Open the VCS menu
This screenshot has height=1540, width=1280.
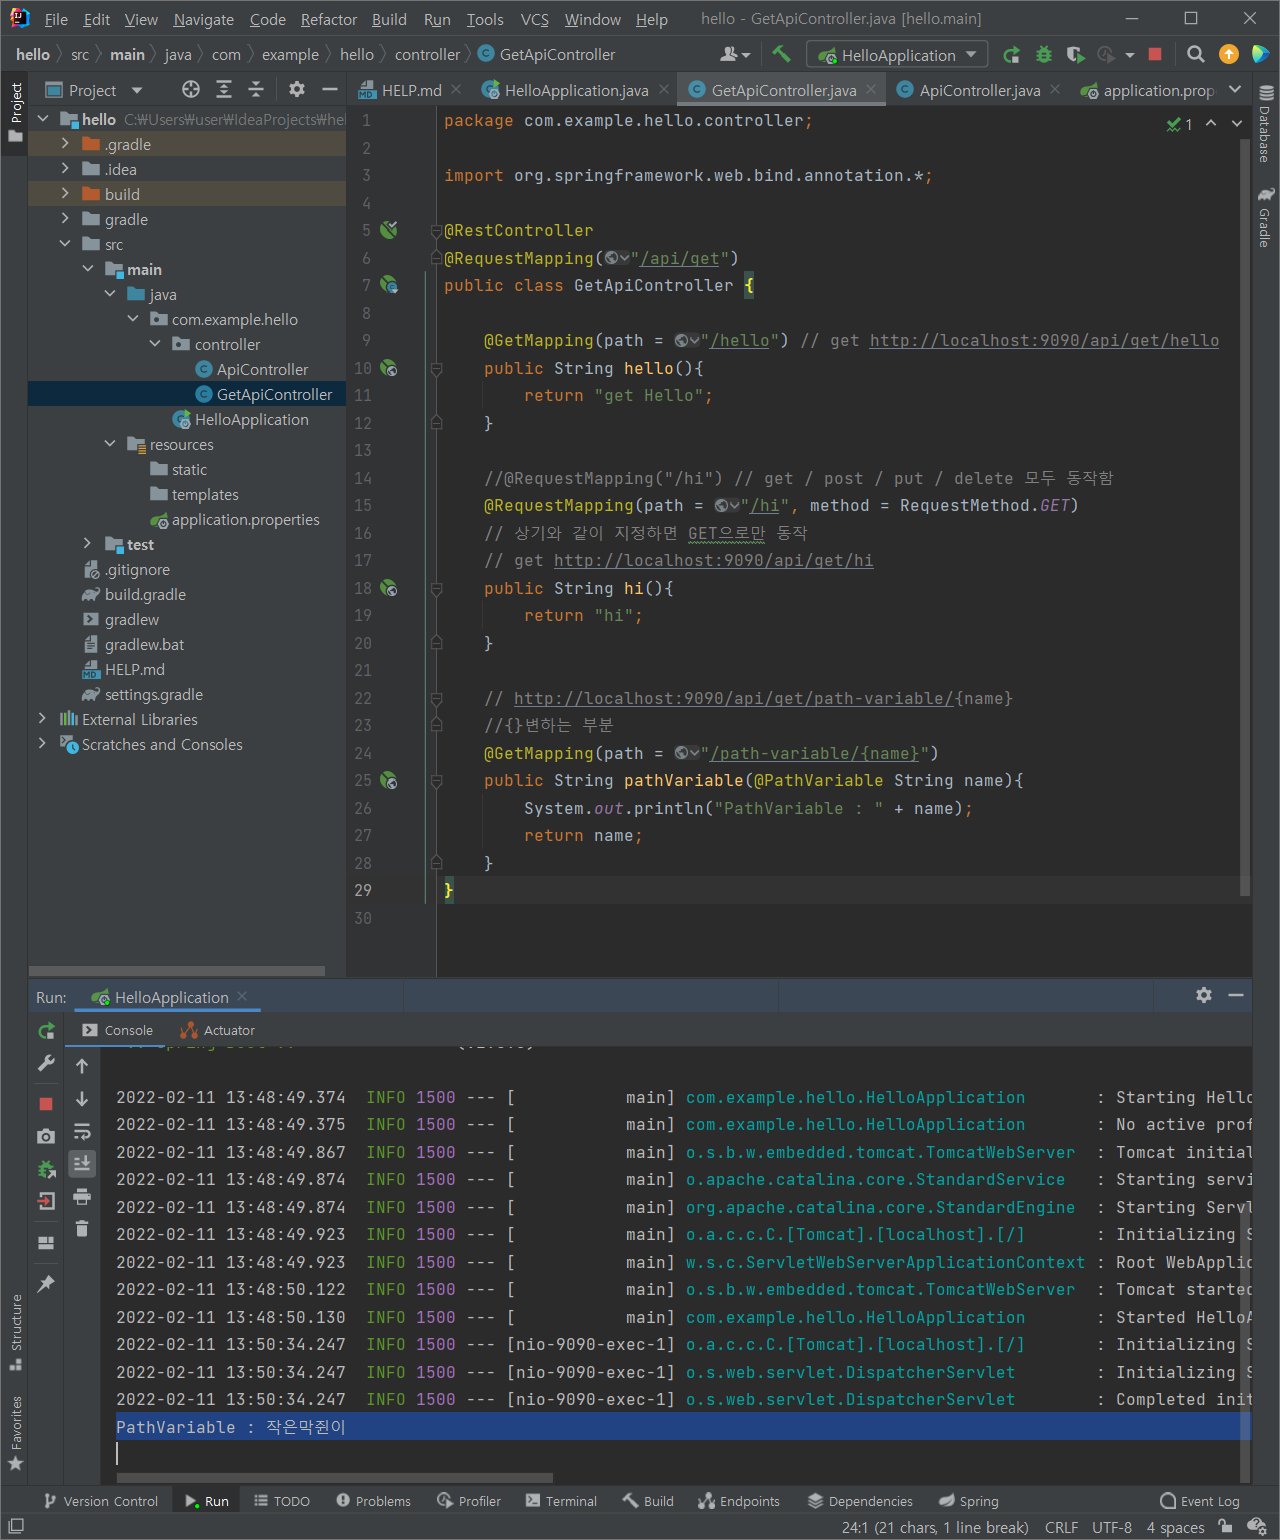[x=534, y=19]
